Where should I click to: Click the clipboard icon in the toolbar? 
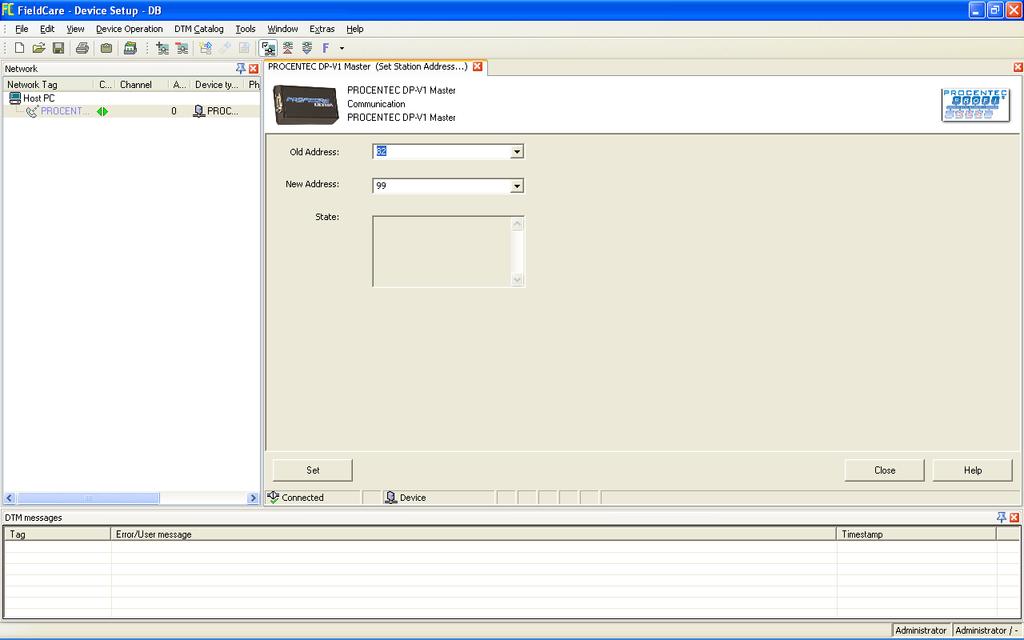click(x=106, y=48)
